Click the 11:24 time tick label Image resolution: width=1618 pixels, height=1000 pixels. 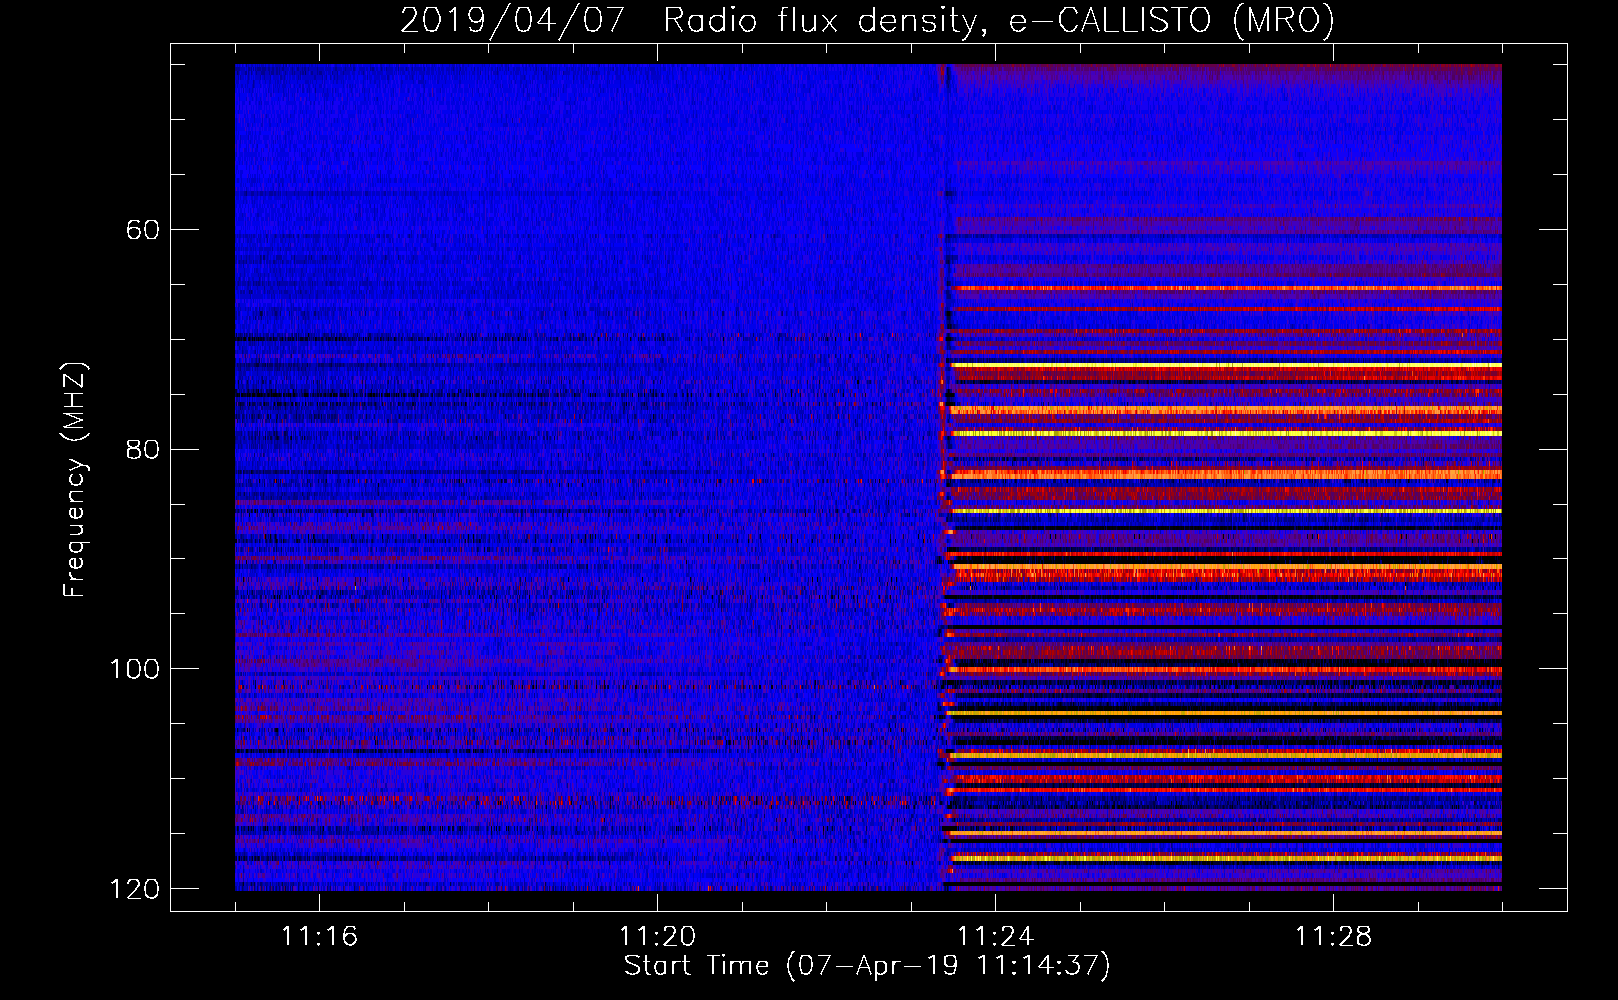995,937
